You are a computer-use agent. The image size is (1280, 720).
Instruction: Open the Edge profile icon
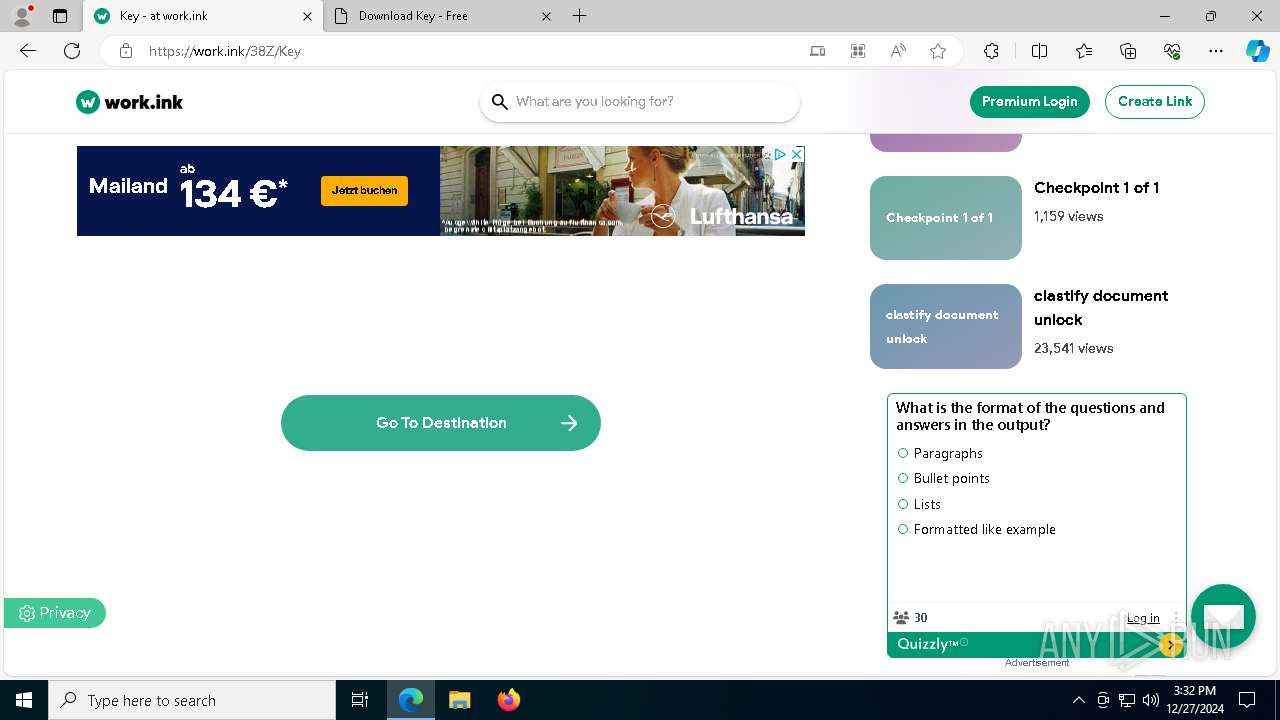[22, 16]
